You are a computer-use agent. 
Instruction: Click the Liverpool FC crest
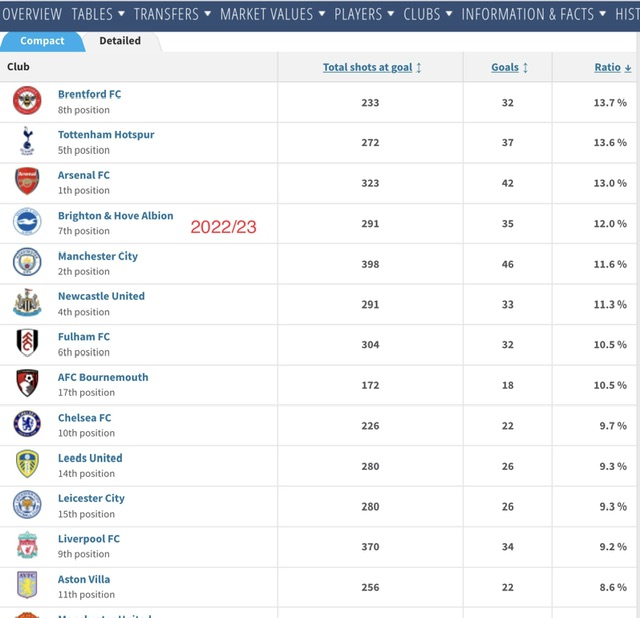27,545
